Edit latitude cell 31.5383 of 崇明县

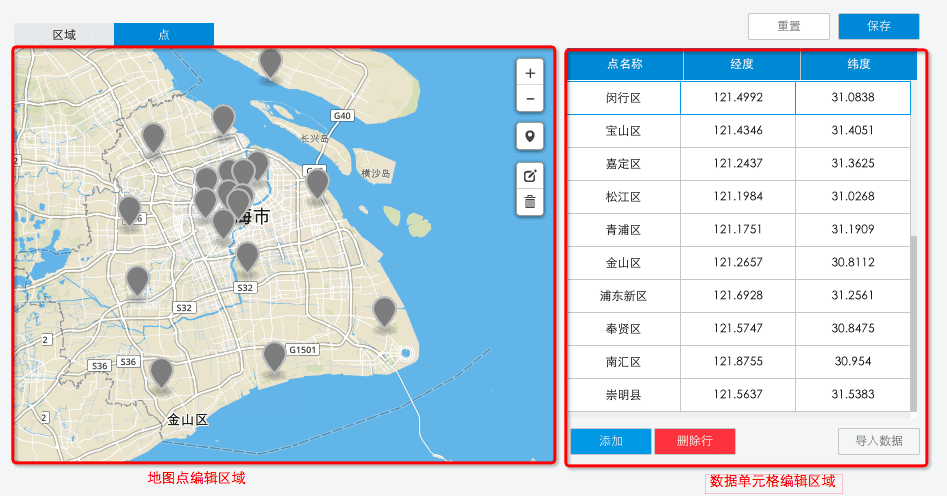tap(853, 395)
